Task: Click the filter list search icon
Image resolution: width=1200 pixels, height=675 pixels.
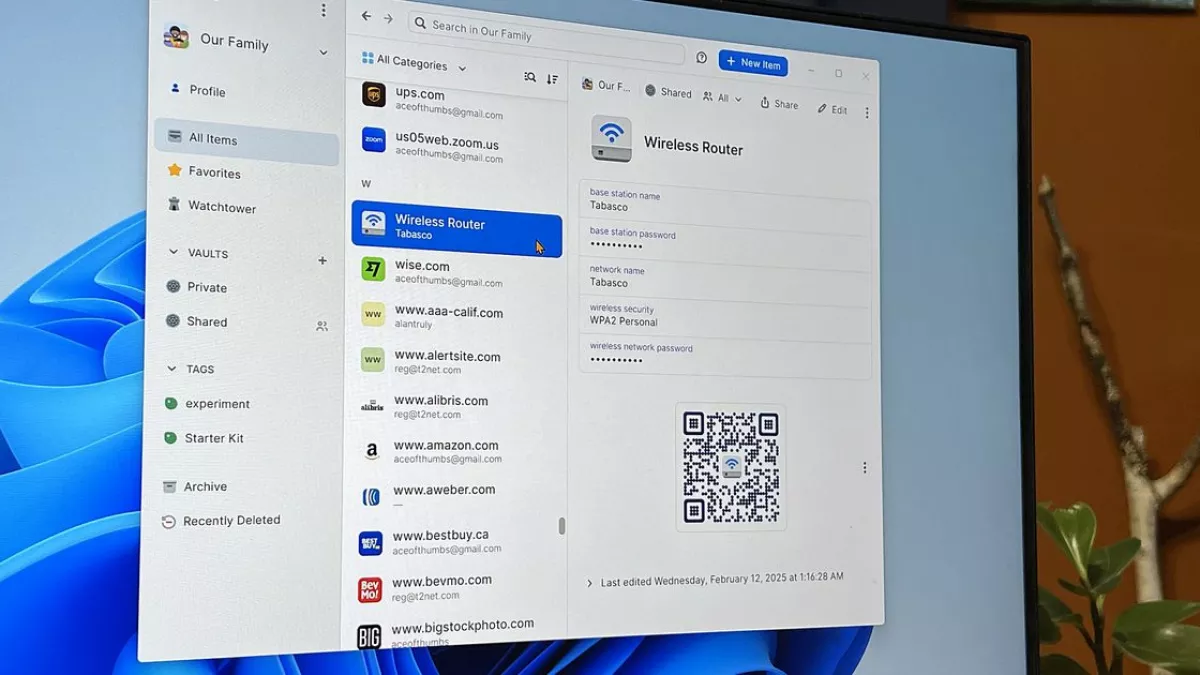Action: click(529, 77)
